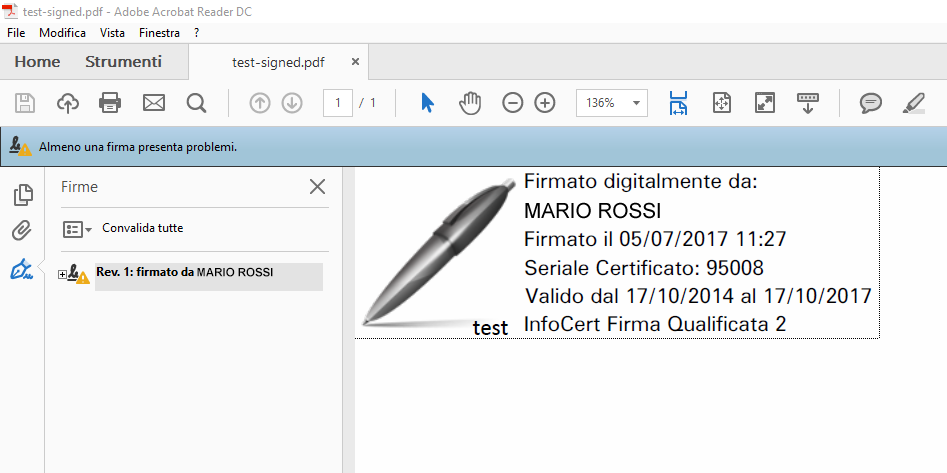Open the Modifica menu

click(62, 33)
